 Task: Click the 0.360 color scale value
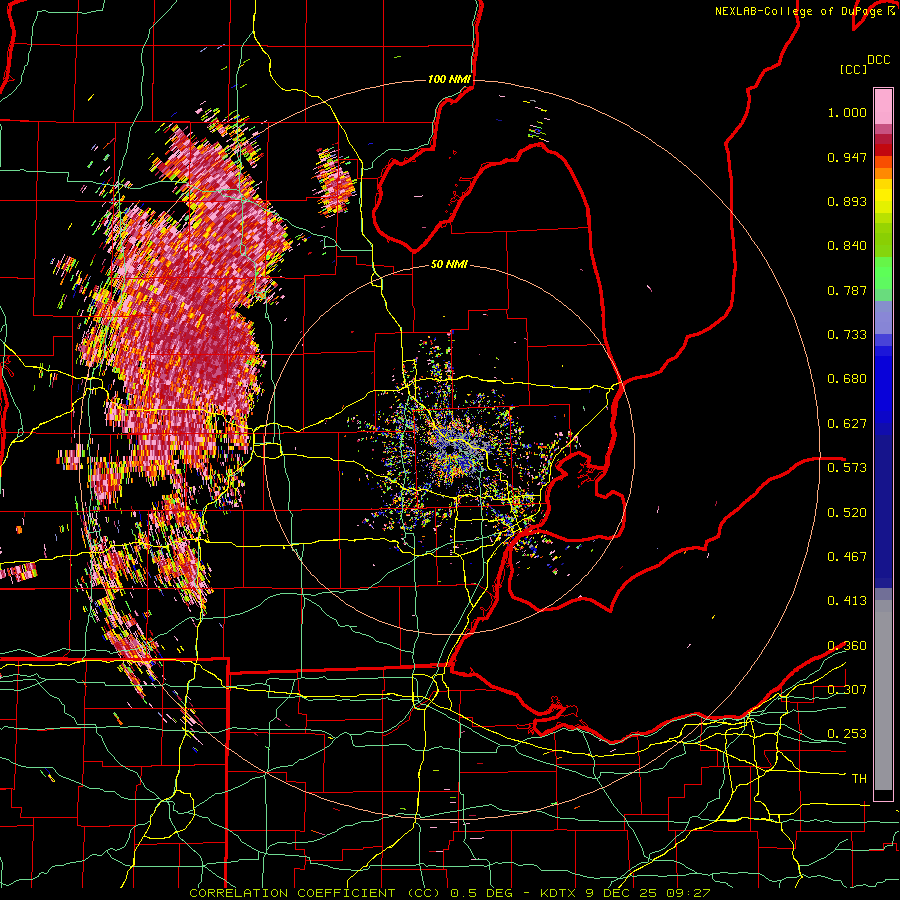pos(847,646)
